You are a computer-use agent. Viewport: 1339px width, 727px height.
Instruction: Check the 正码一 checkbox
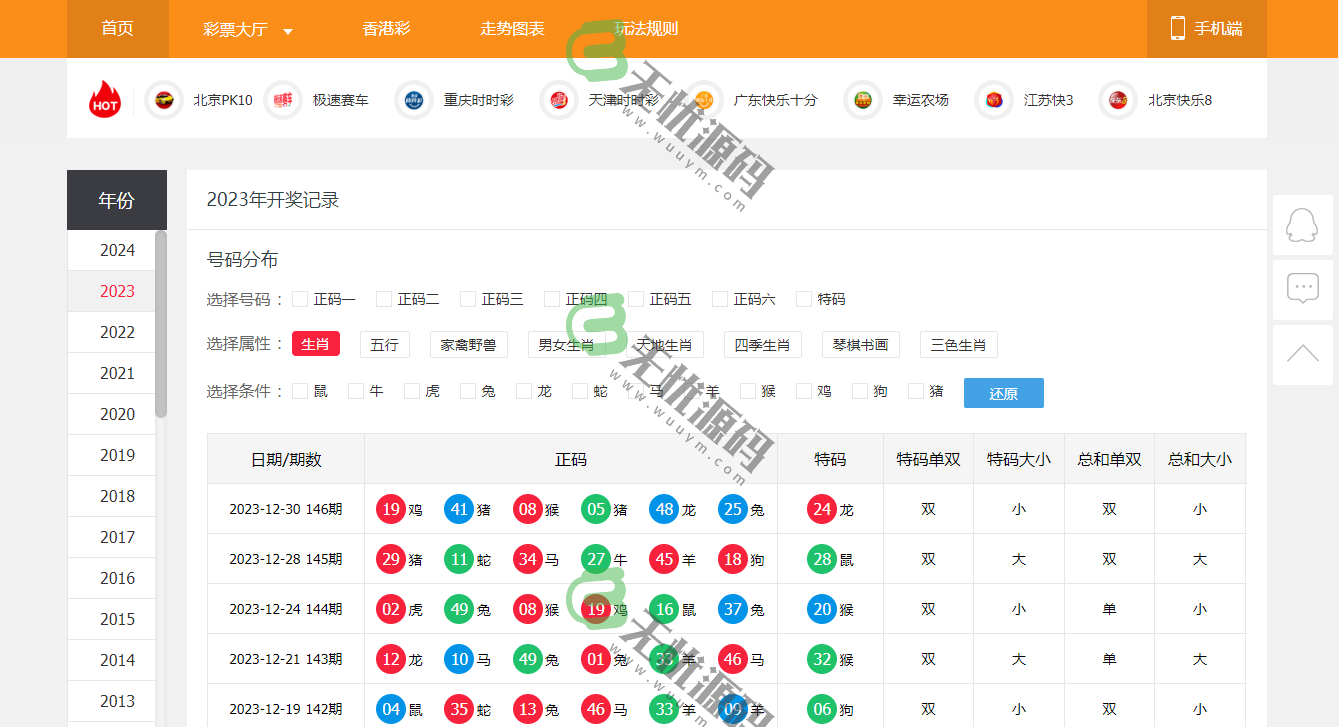300,298
